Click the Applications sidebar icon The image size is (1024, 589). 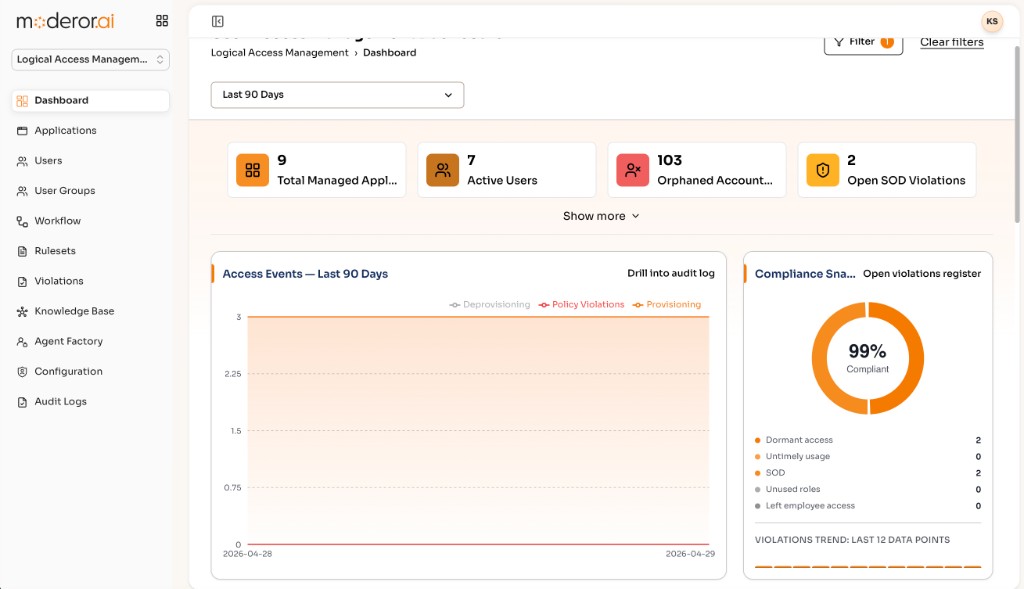pyautogui.click(x=22, y=131)
